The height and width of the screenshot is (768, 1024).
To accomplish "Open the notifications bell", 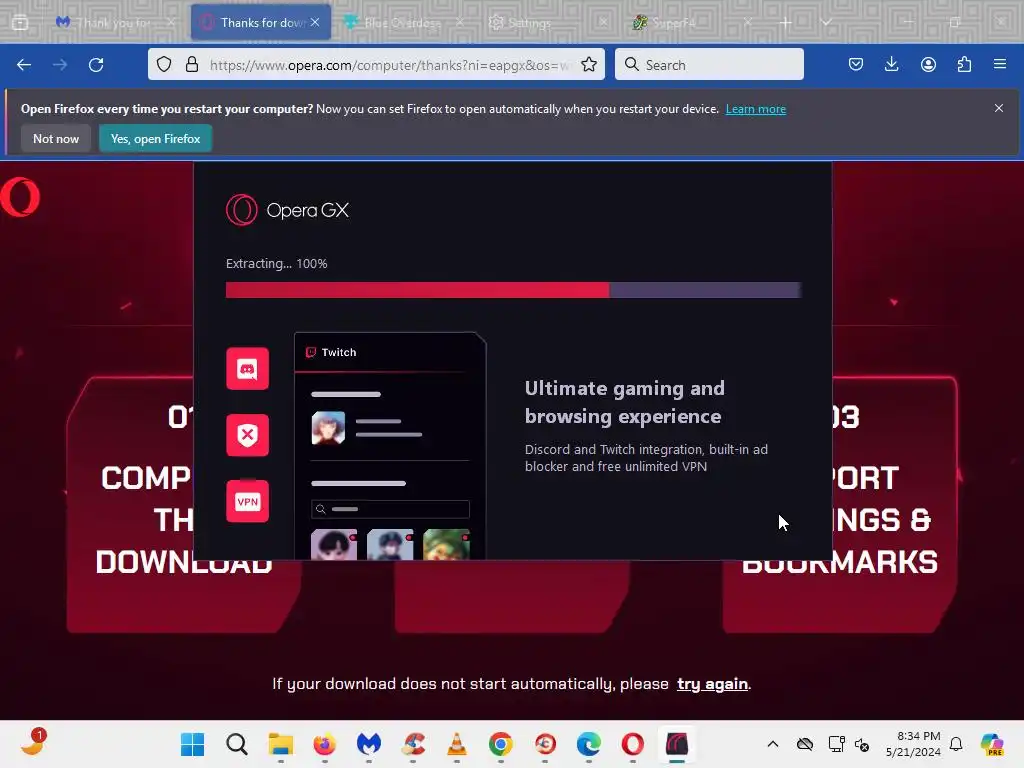I will (x=956, y=744).
